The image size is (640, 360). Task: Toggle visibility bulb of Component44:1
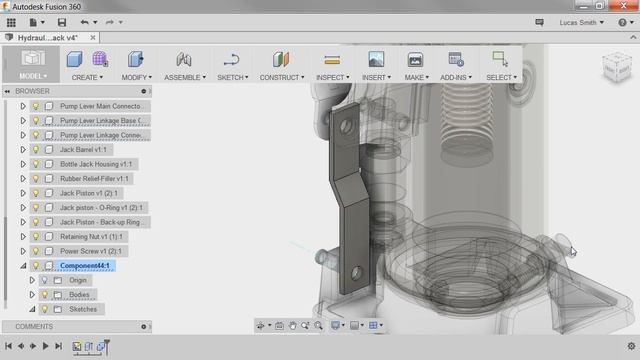pos(36,266)
